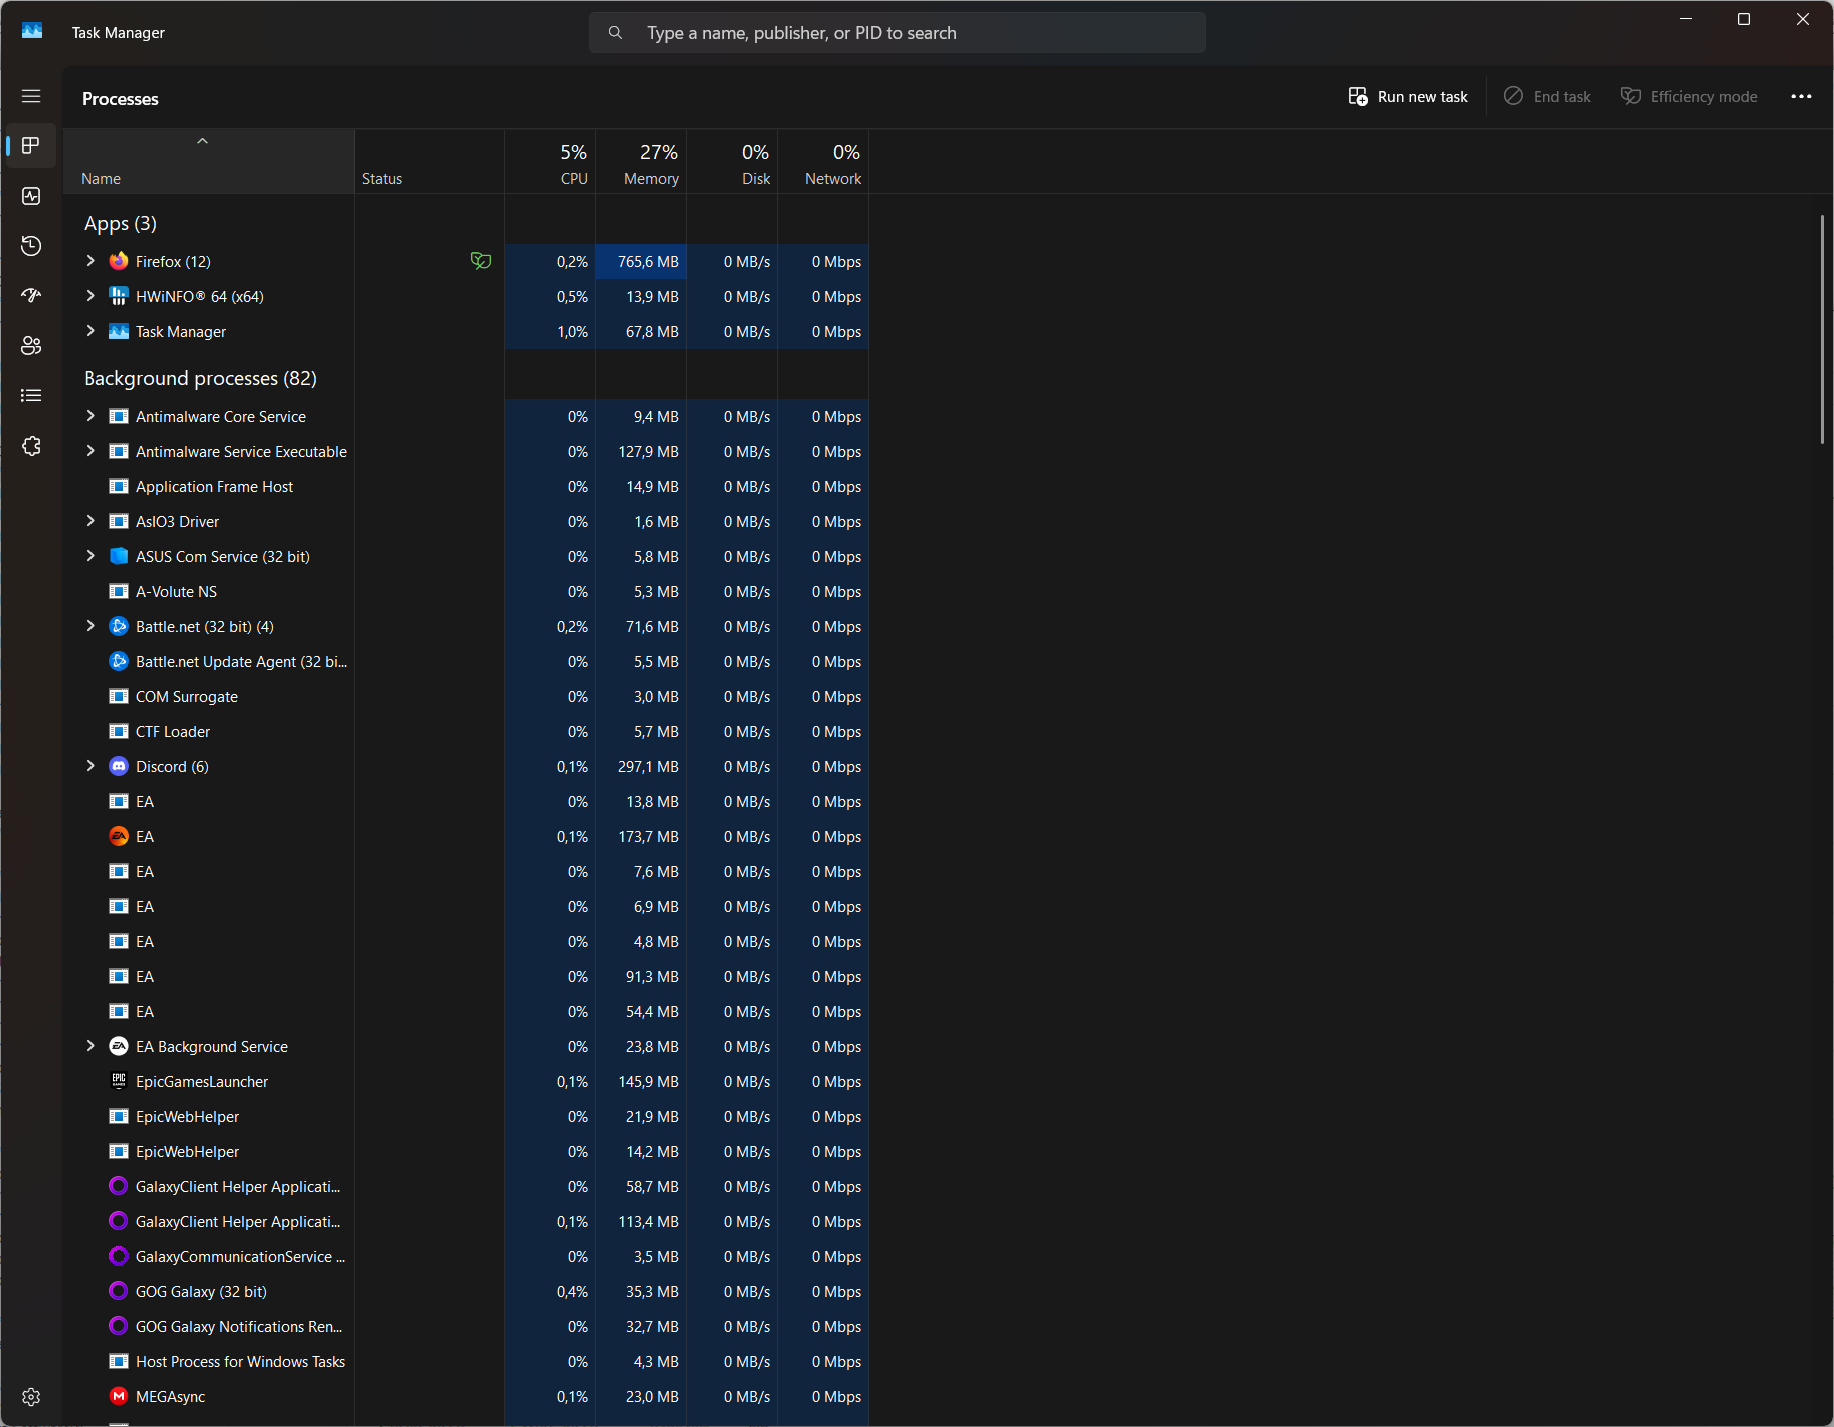Expand the HWiNFO 64 process group
1834x1427 pixels.
coord(90,296)
